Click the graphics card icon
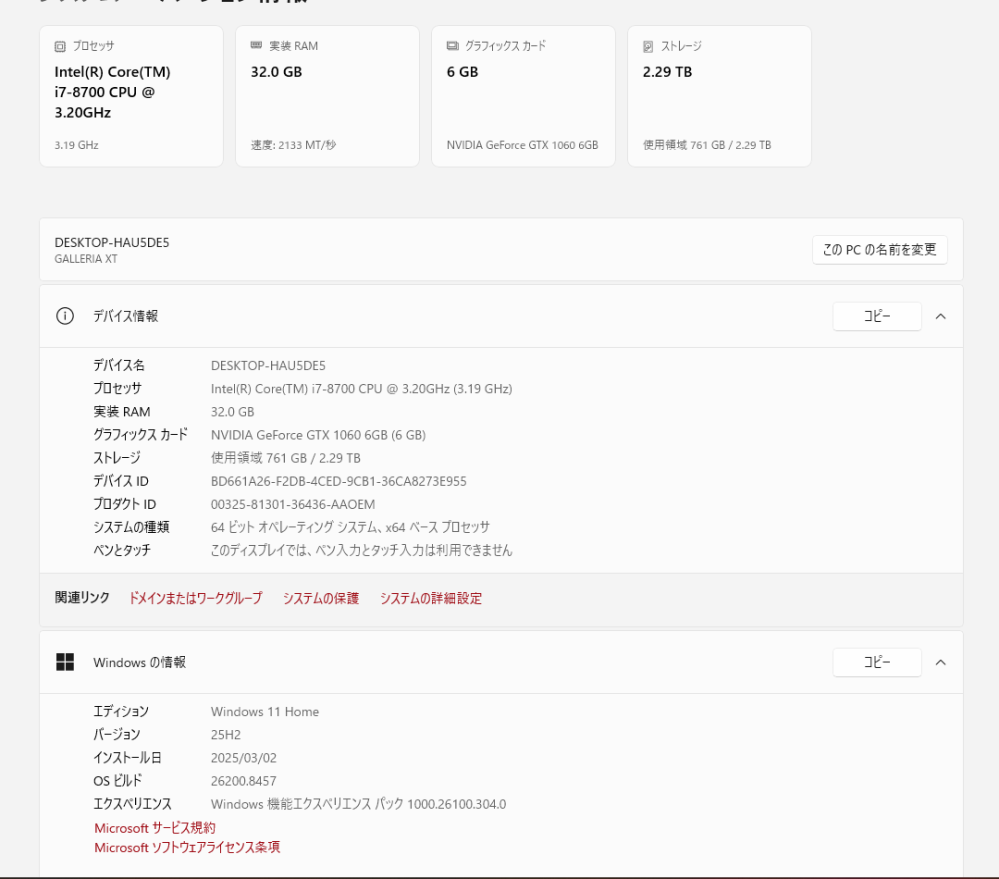This screenshot has height=879, width=999. [452, 46]
